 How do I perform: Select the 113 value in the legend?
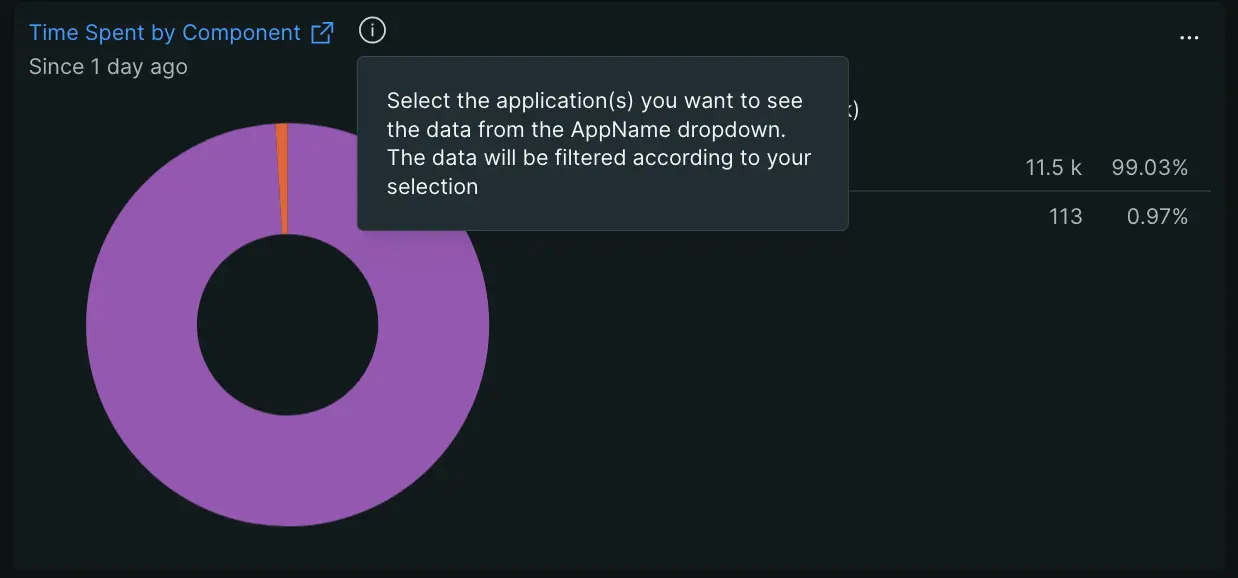(1065, 217)
